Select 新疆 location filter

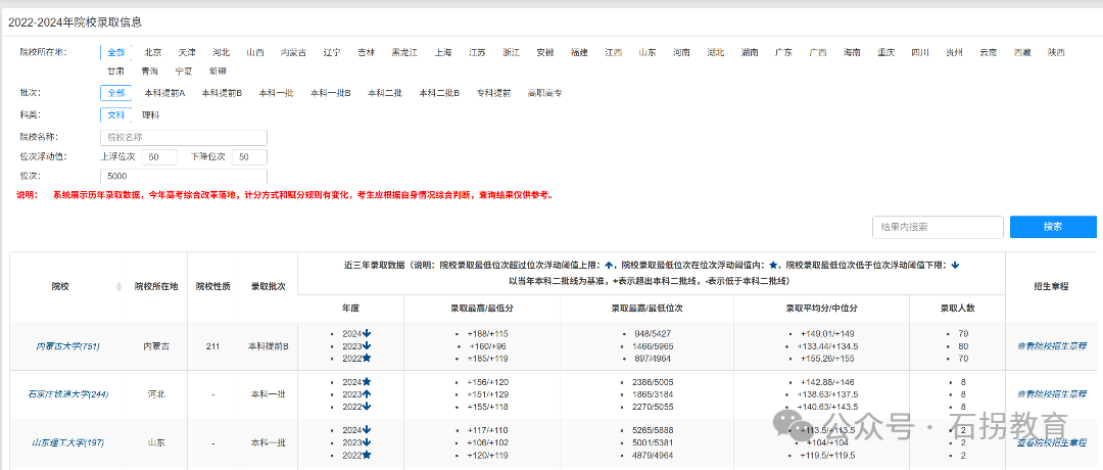pos(217,71)
